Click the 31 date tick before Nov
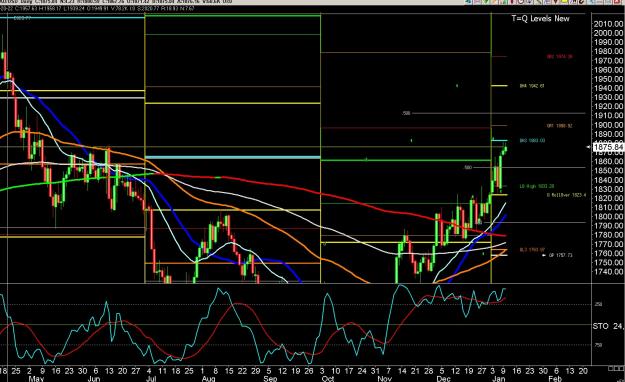The width and height of the screenshot is (625, 382). click(x=375, y=371)
